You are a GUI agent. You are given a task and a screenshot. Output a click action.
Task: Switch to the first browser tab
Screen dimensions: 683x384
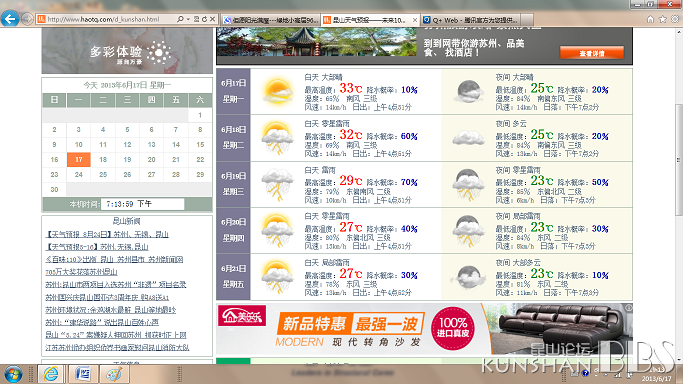click(x=270, y=20)
